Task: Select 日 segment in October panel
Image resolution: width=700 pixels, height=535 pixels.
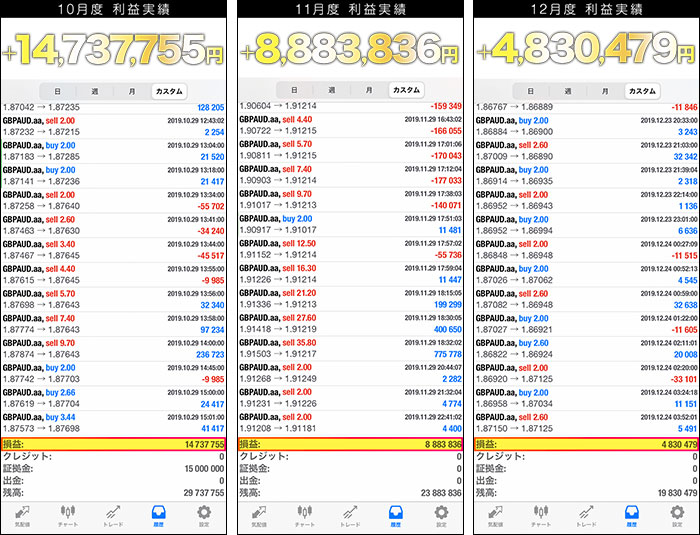Action: pyautogui.click(x=58, y=92)
